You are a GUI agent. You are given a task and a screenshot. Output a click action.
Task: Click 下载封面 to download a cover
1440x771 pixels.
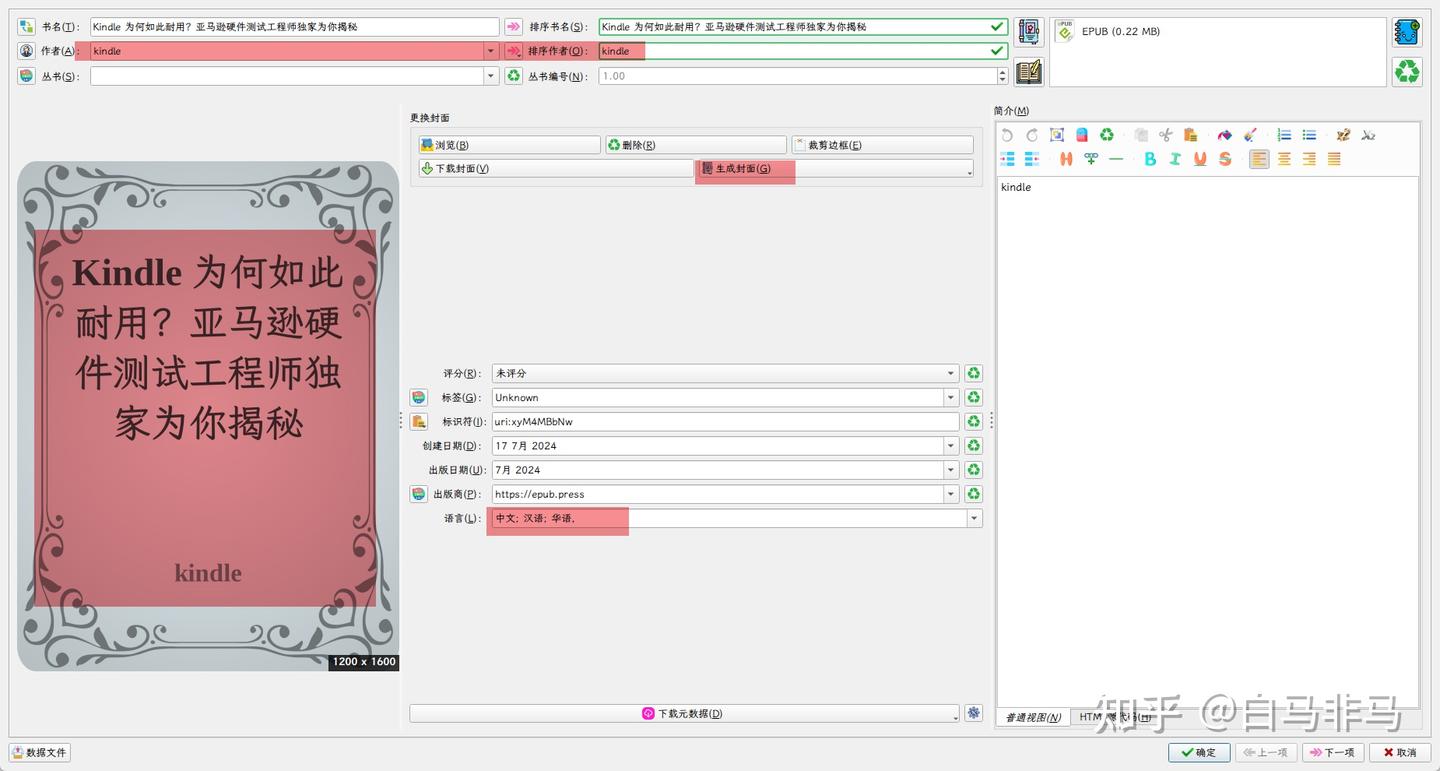[556, 169]
